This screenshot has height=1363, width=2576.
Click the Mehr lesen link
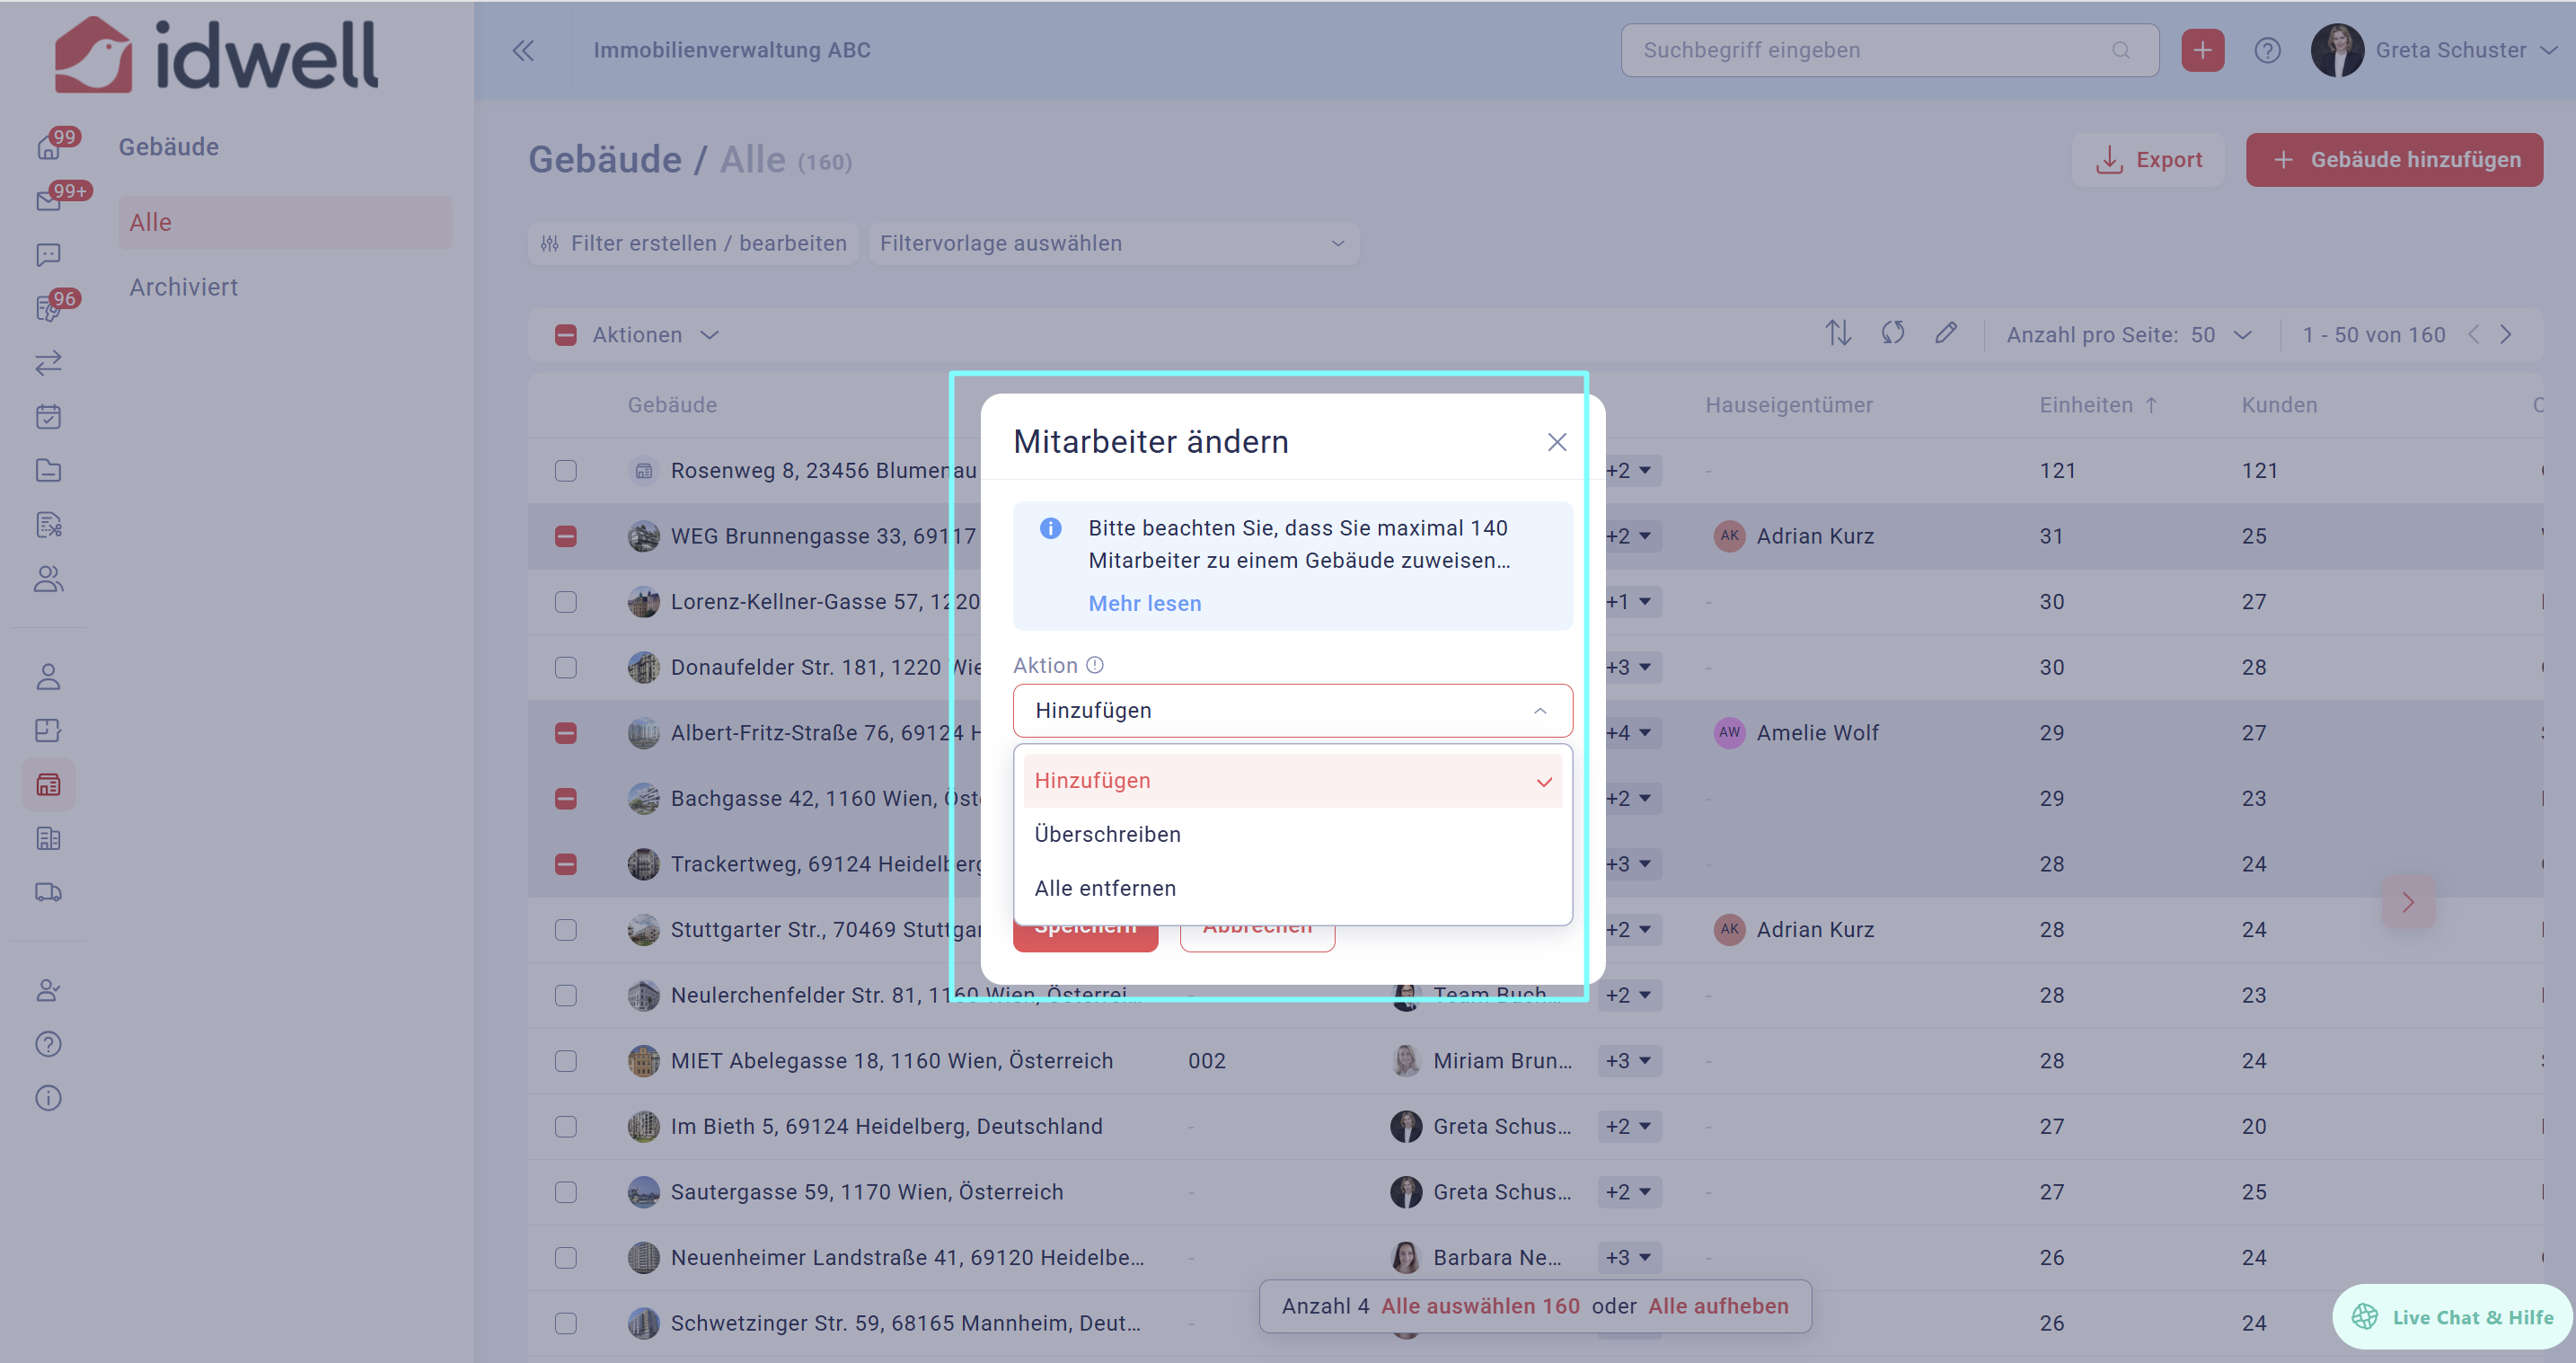(x=1145, y=603)
